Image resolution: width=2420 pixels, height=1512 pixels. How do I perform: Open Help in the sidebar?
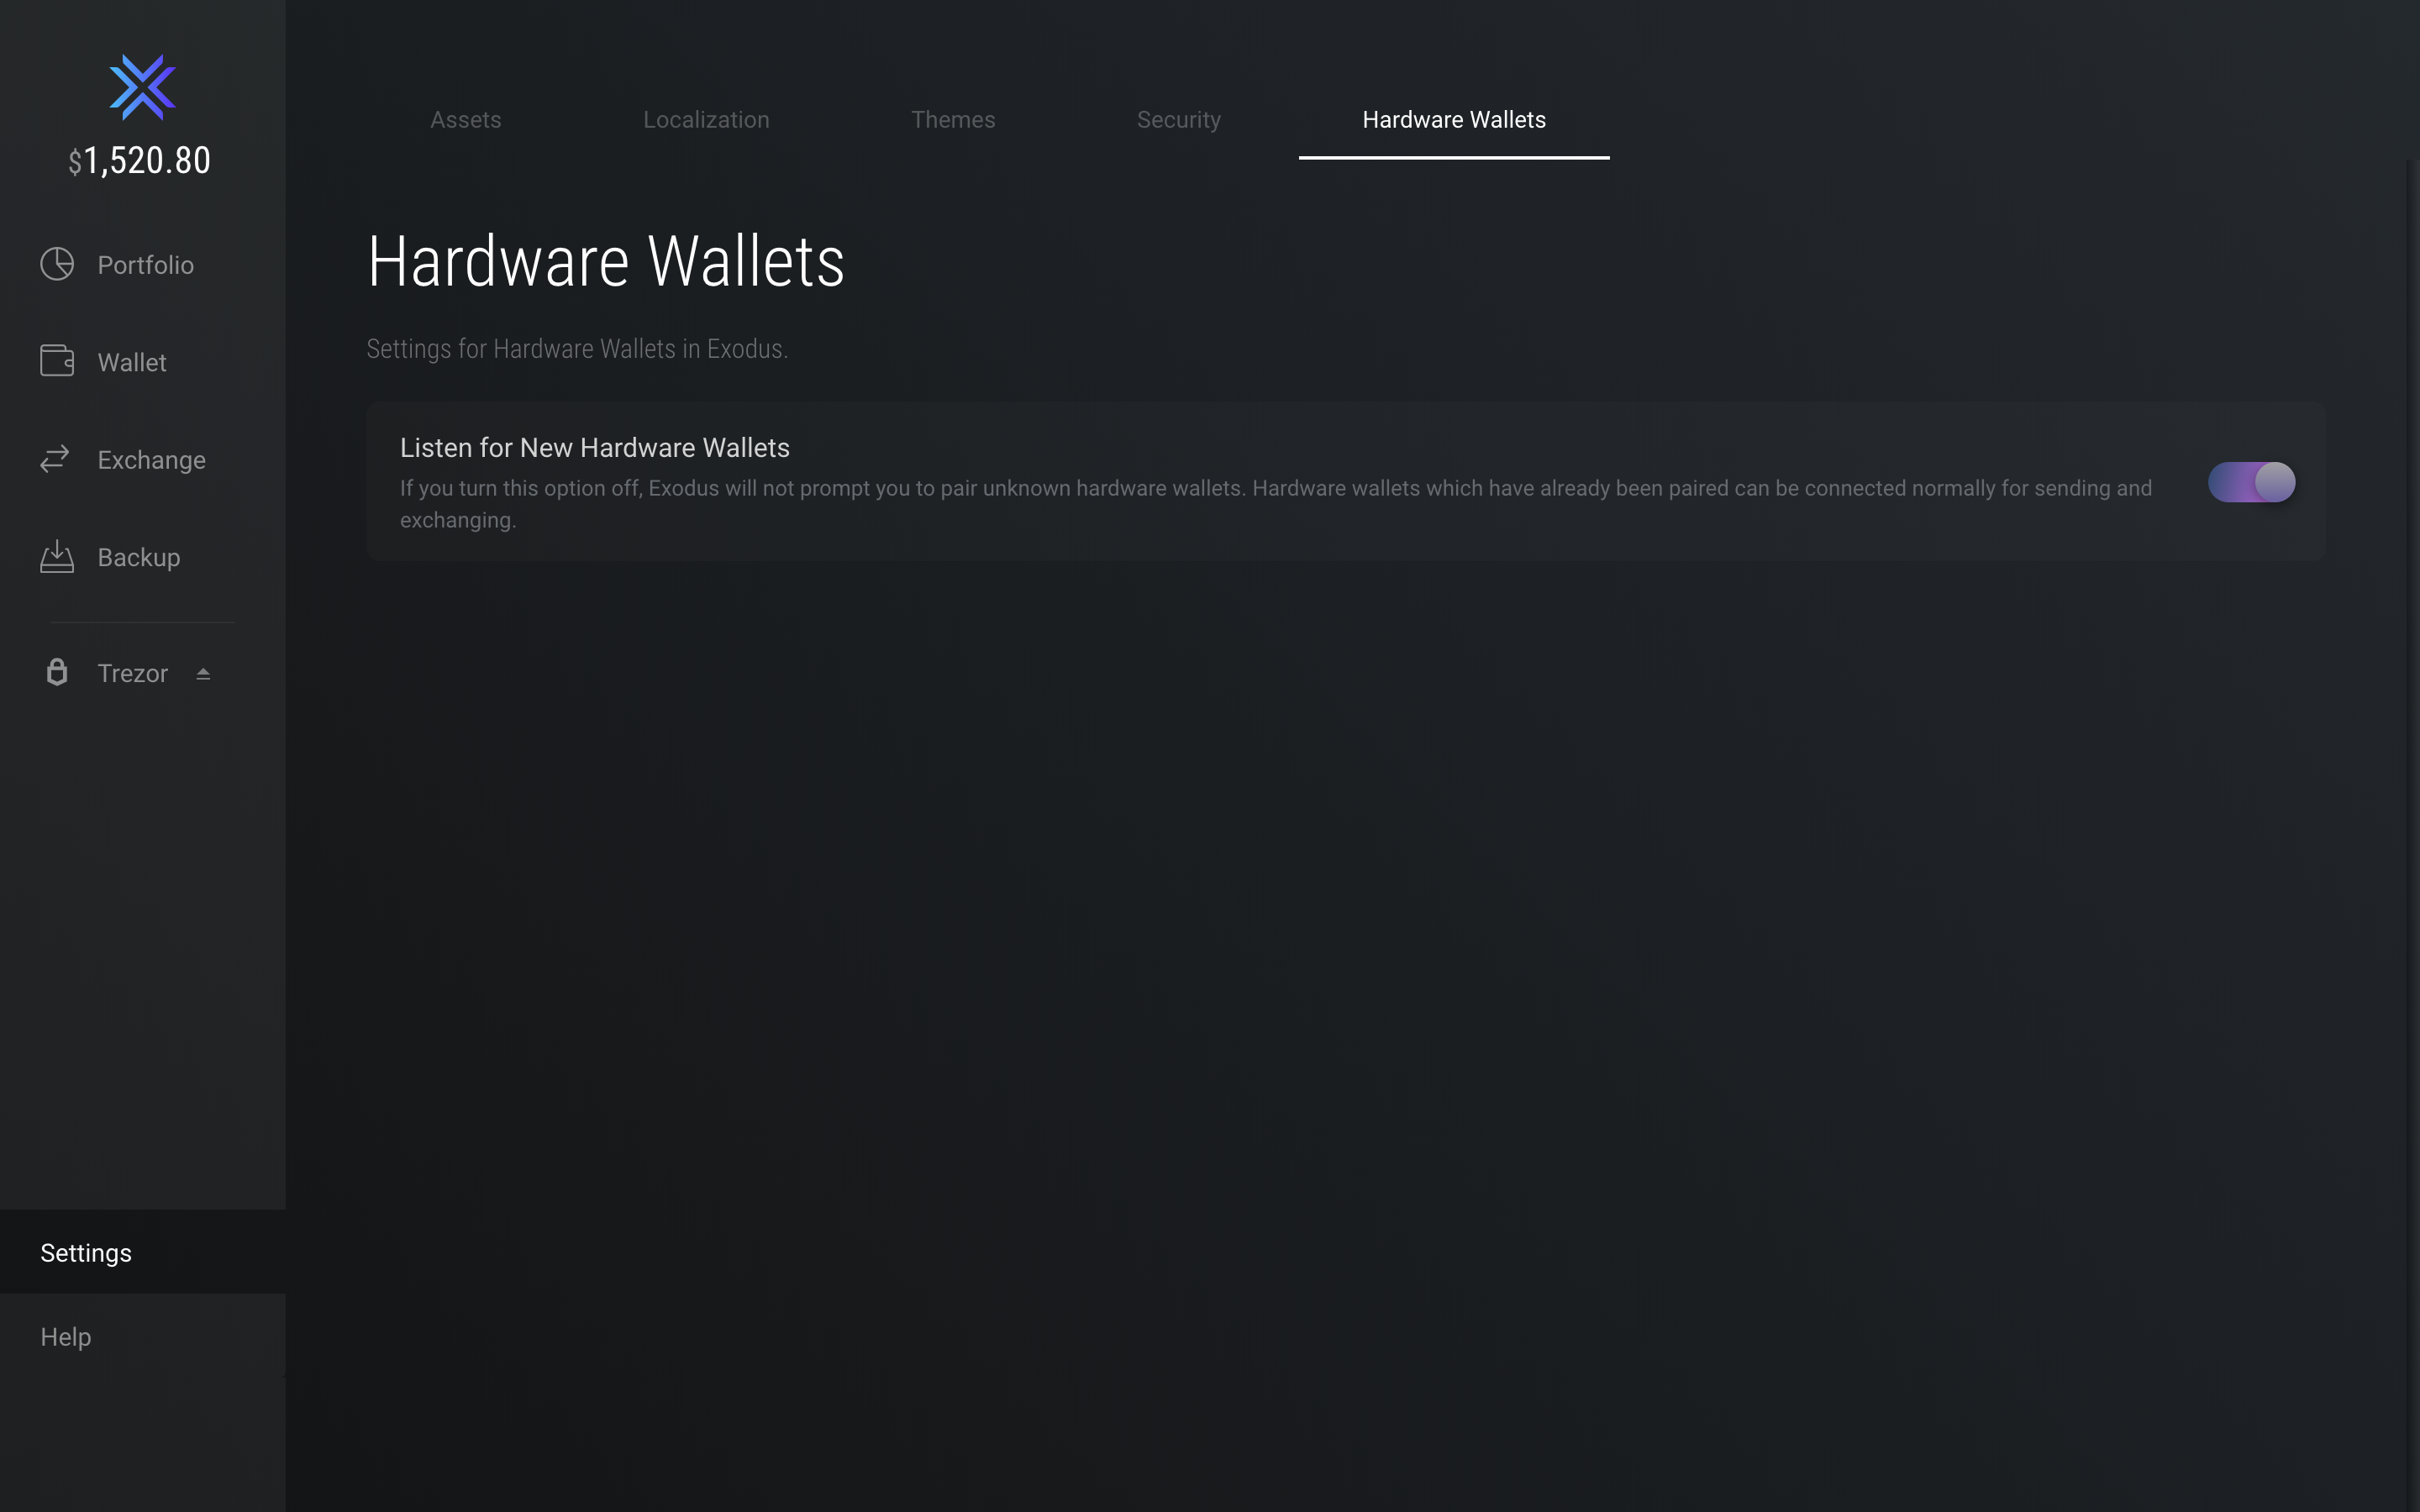tap(143, 1336)
